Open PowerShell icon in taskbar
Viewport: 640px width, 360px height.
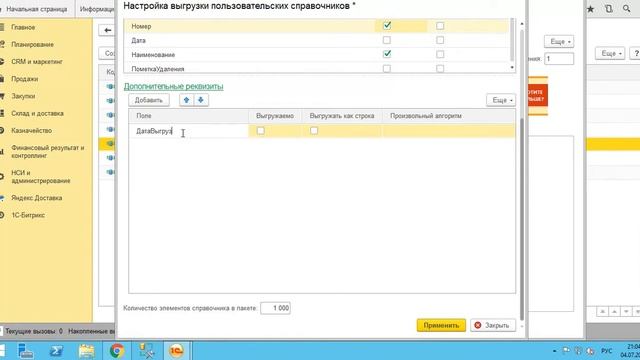tap(56, 351)
